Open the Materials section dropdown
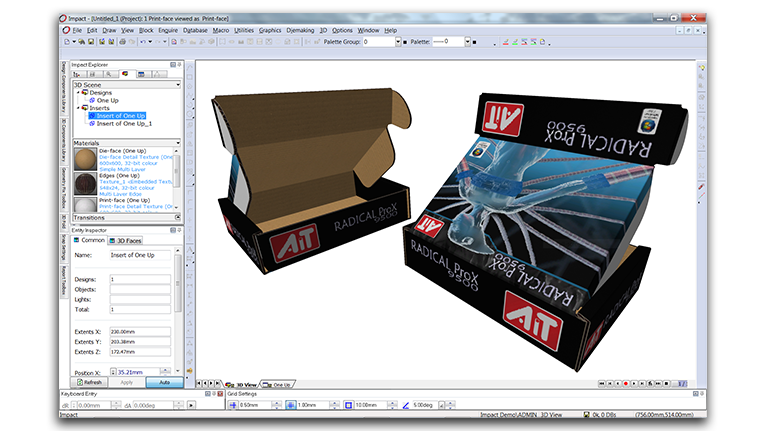Screen dimensions: 766x431 (178, 143)
